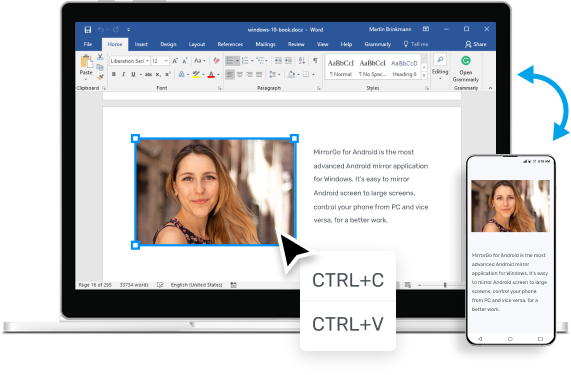571x375 pixels.
Task: Apply the No Spacing style
Action: coord(372,68)
